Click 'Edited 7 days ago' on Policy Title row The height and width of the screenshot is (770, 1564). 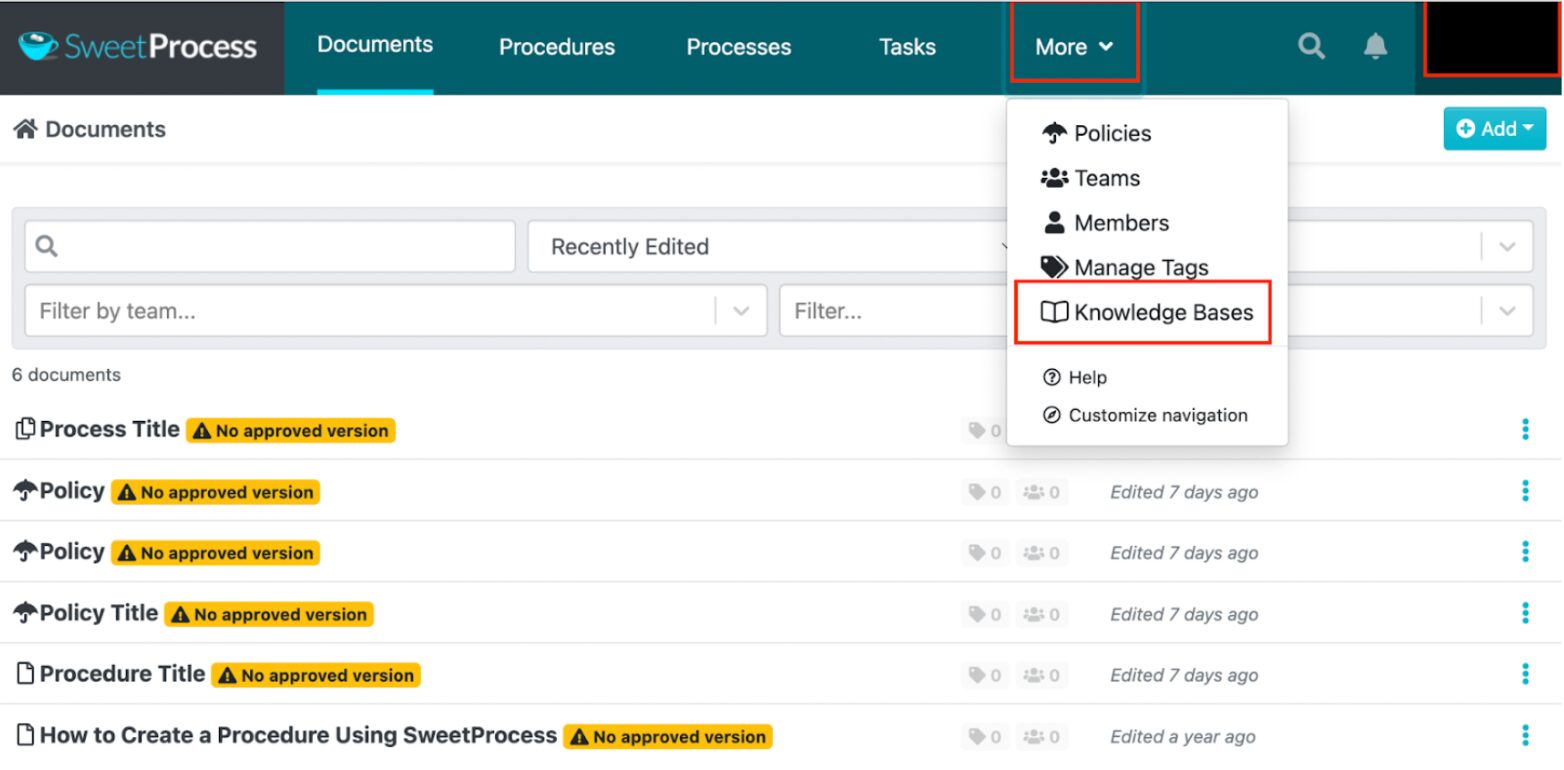click(x=1184, y=614)
